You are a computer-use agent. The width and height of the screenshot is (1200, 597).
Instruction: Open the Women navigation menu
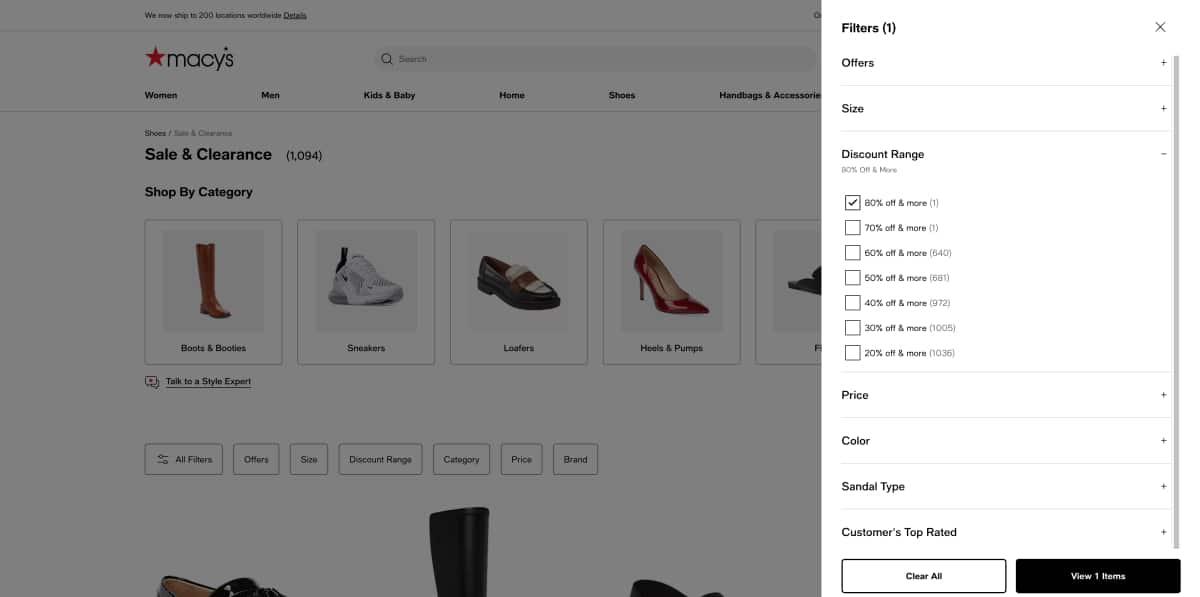pyautogui.click(x=160, y=95)
